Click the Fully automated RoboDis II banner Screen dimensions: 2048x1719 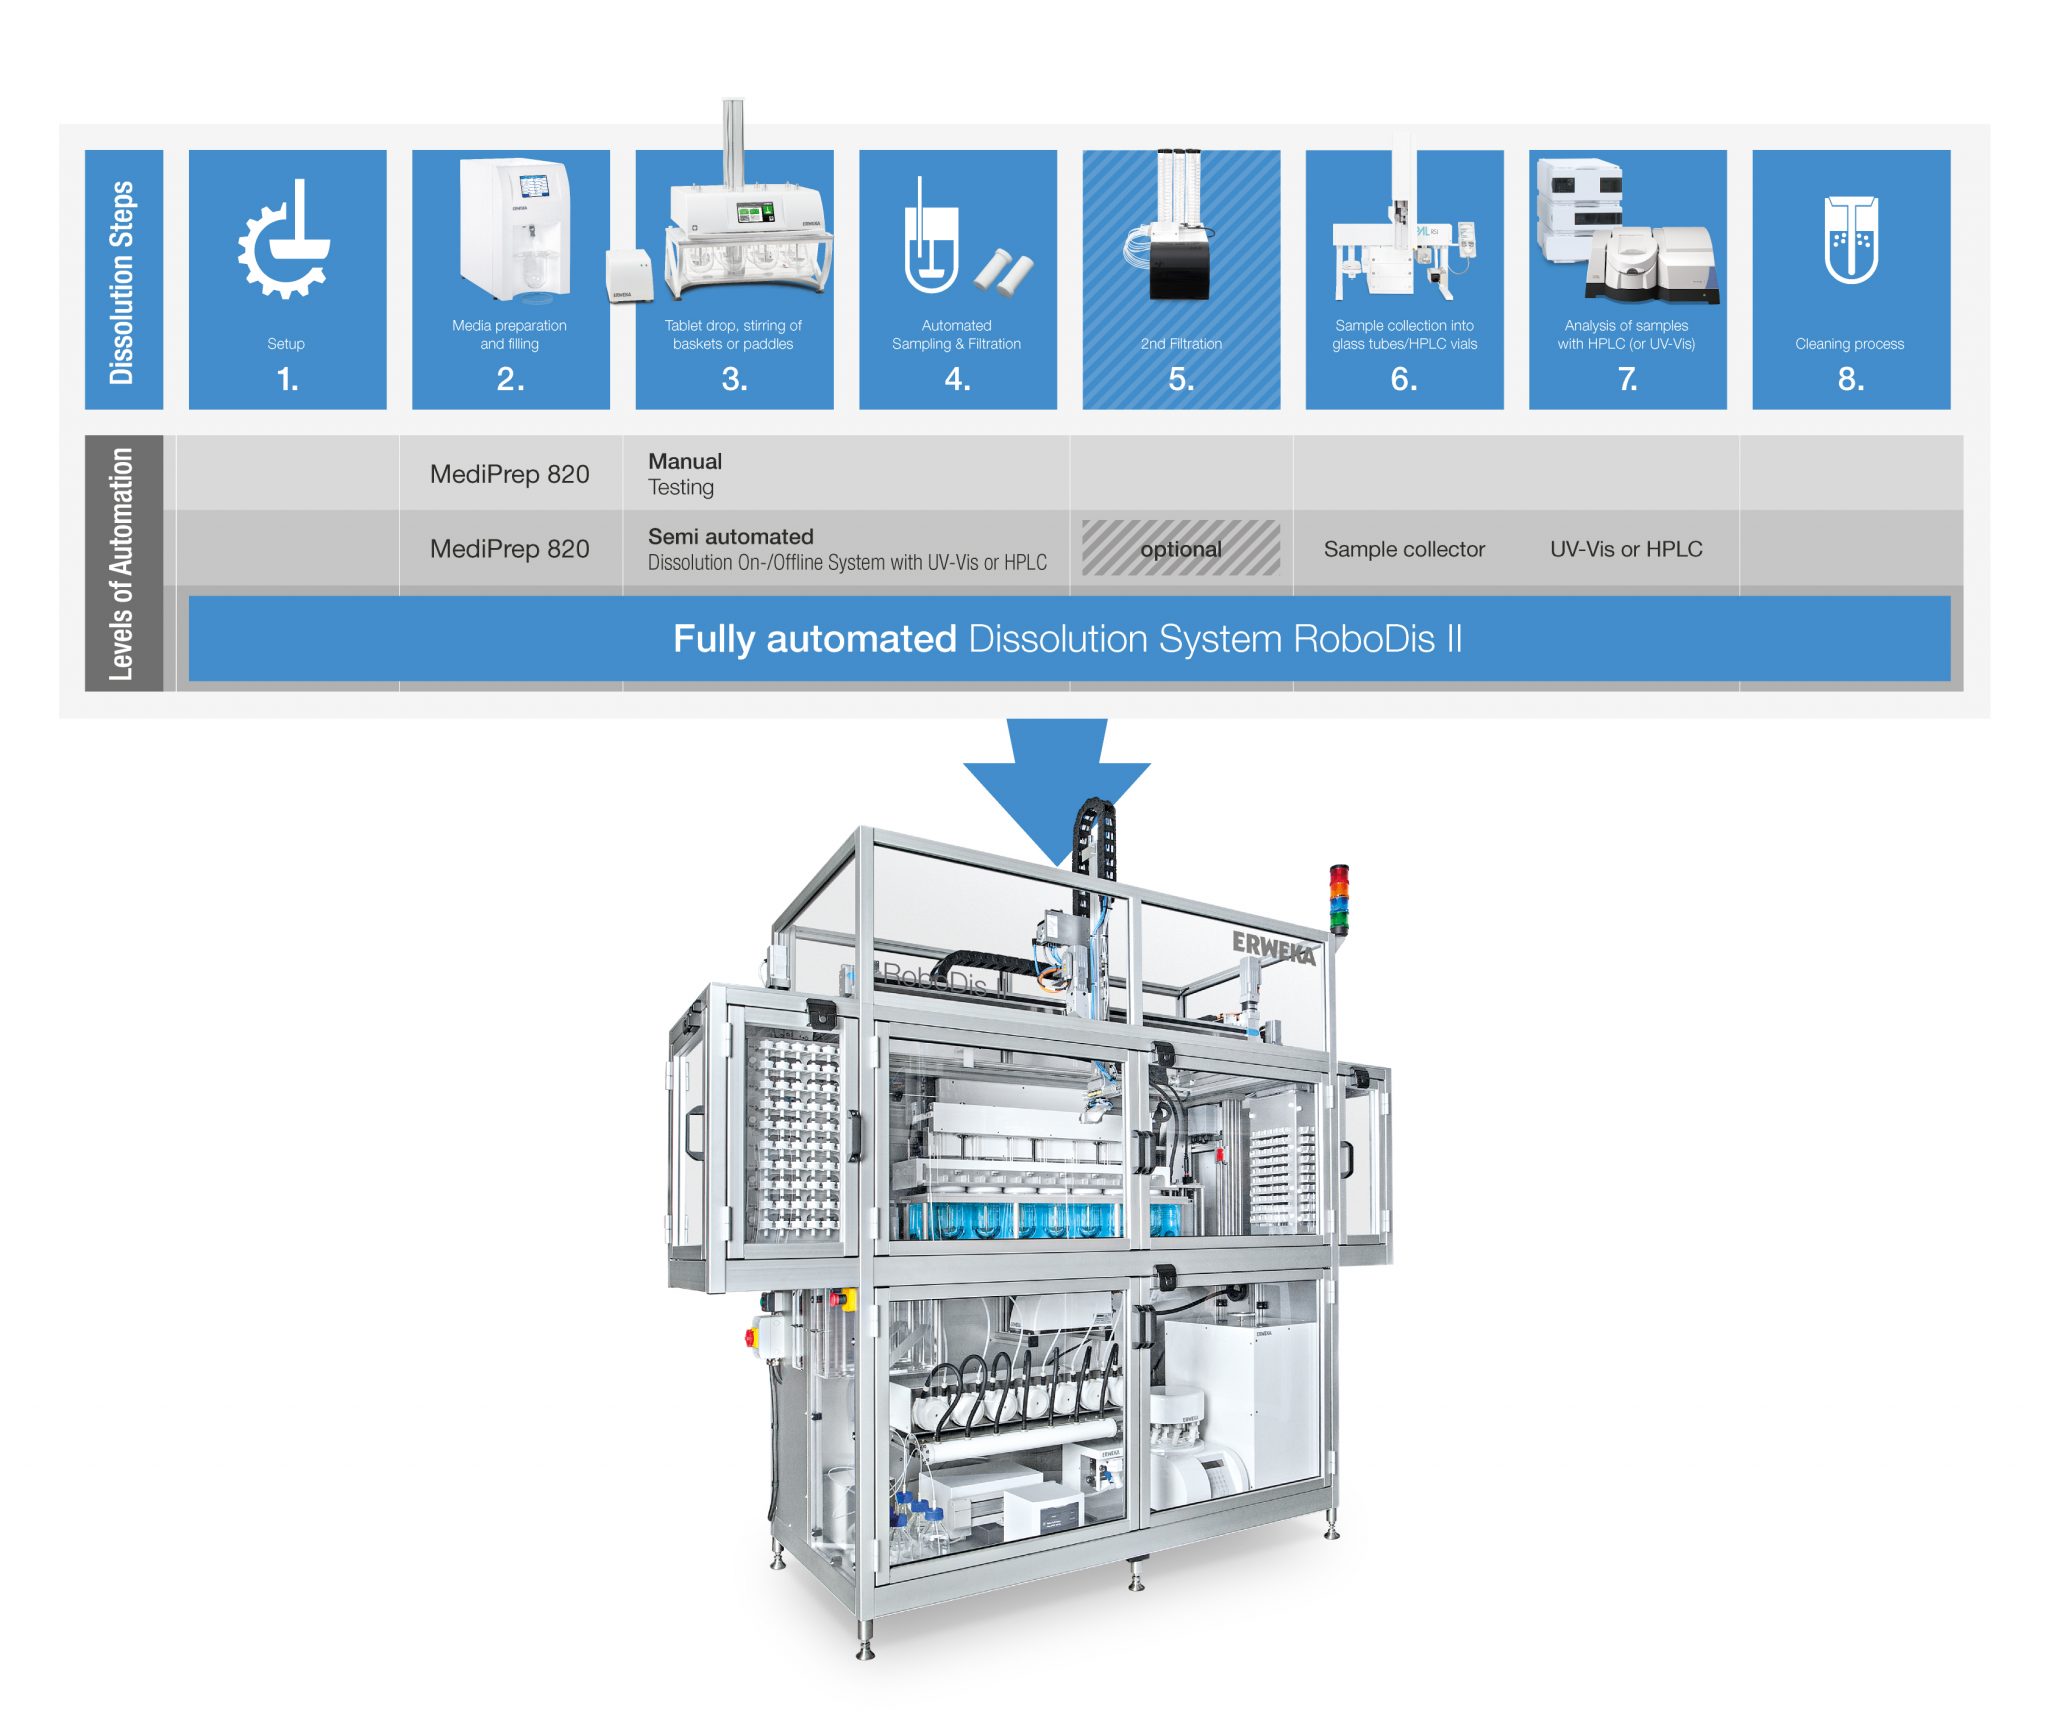click(x=1068, y=638)
